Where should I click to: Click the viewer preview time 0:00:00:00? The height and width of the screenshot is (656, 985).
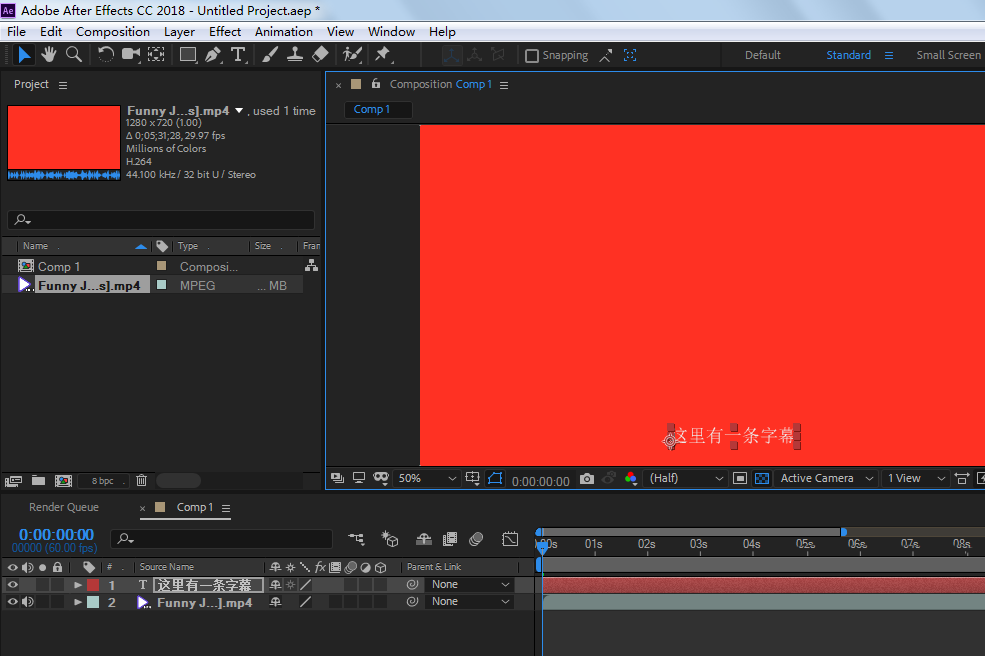coord(541,481)
